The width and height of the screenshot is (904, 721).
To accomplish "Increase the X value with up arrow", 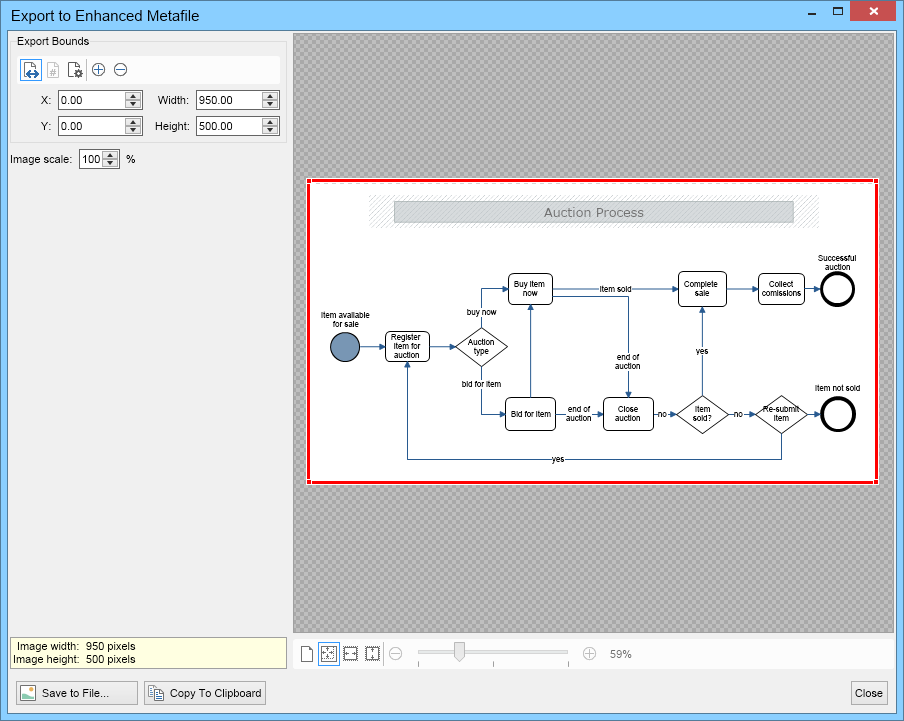I will point(133,96).
